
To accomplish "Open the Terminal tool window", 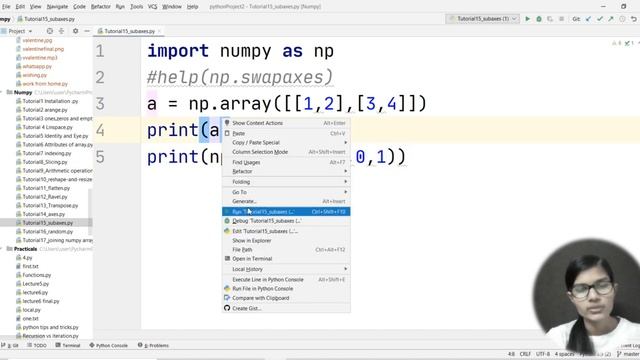I will (68, 345).
